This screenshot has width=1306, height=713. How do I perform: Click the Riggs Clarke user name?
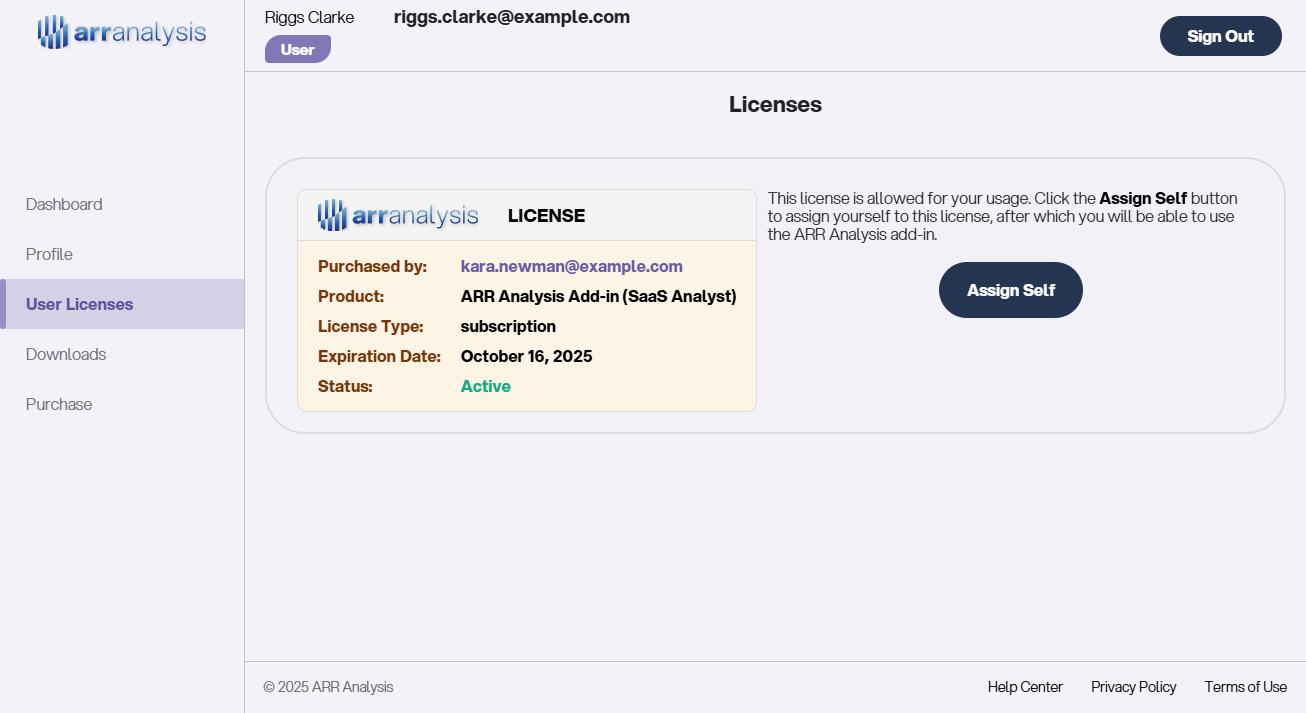click(x=309, y=16)
